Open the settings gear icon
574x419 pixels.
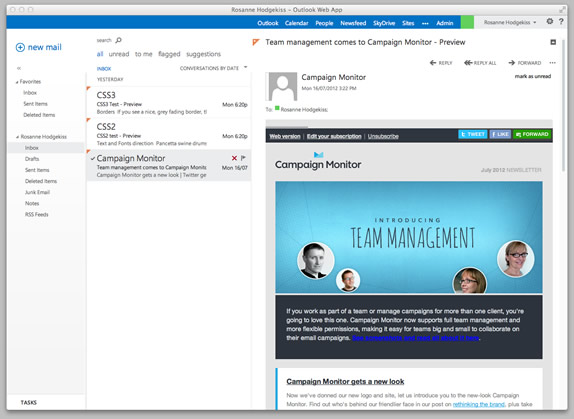coord(549,22)
